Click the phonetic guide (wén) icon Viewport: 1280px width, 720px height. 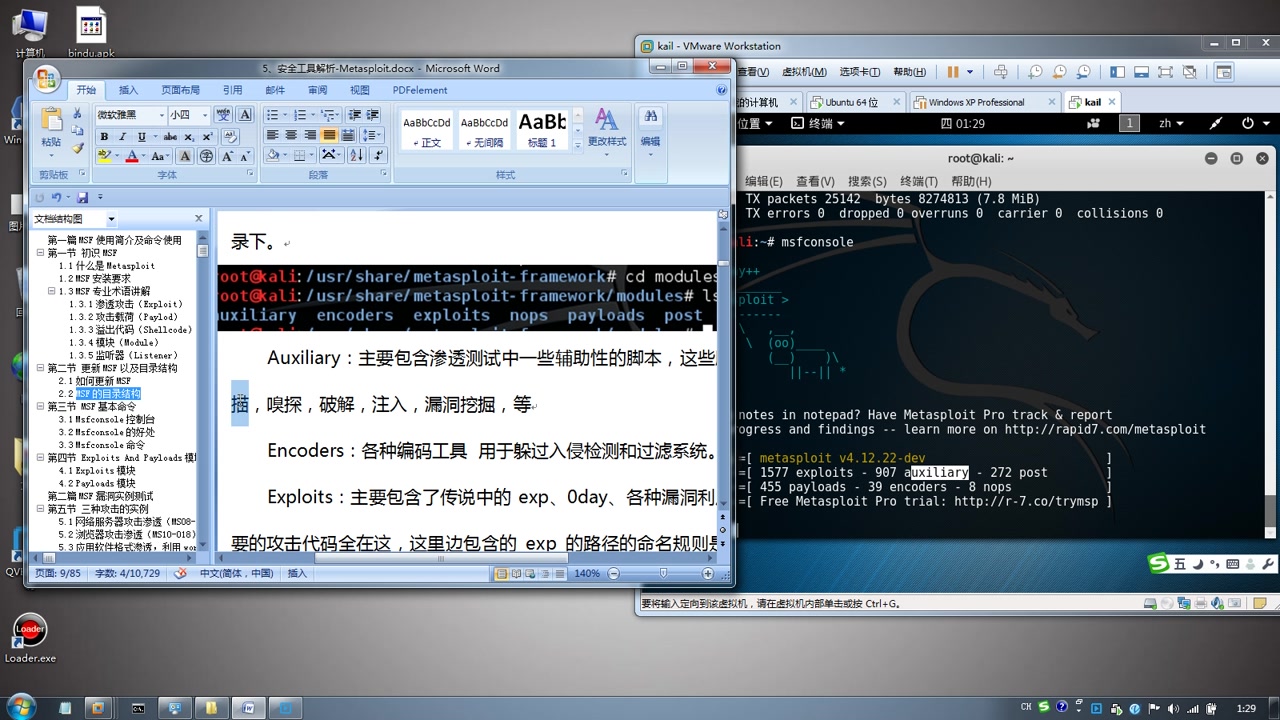click(x=223, y=115)
